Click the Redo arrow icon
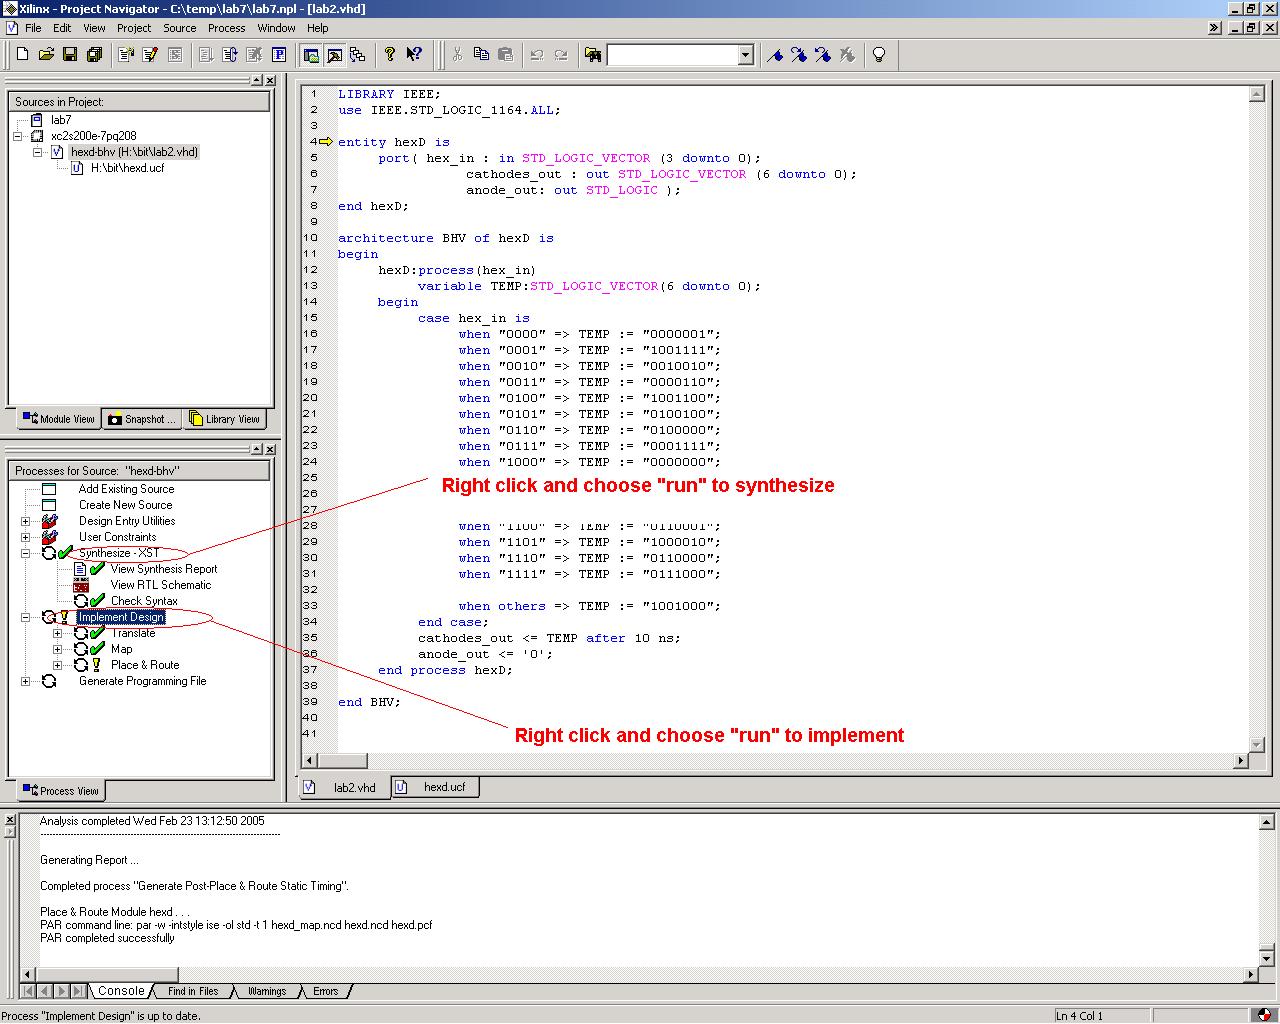This screenshot has width=1280, height=1024. pyautogui.click(x=561, y=55)
